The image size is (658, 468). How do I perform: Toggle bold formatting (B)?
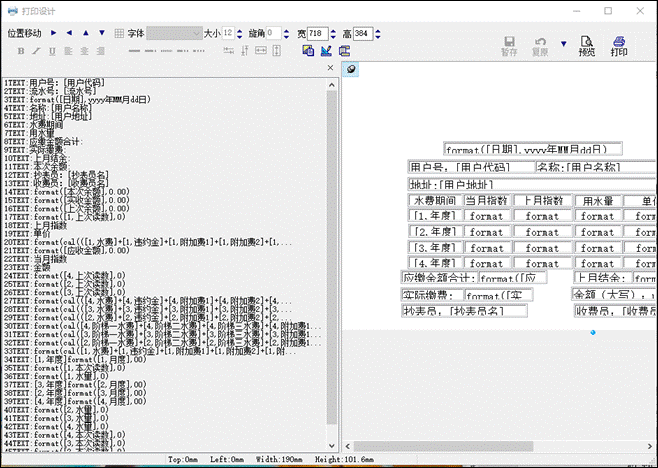[x=21, y=51]
